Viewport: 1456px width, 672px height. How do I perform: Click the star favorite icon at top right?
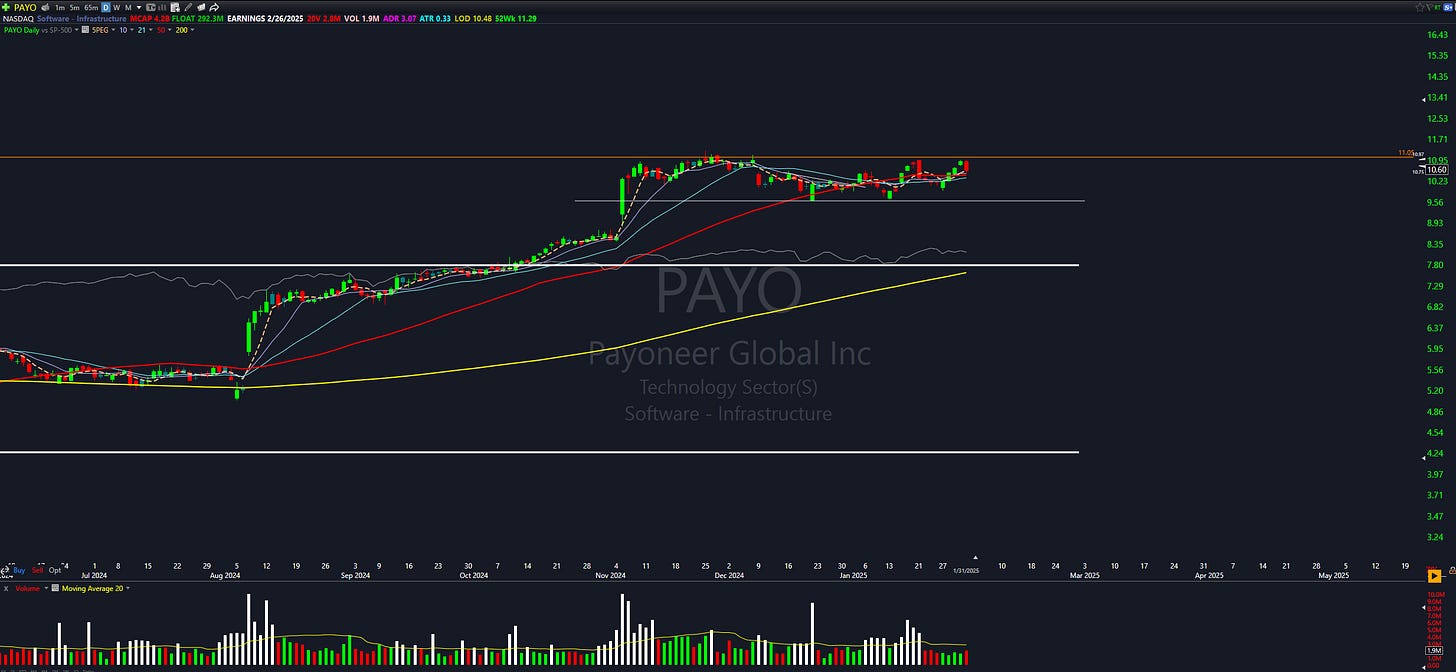pos(1420,7)
